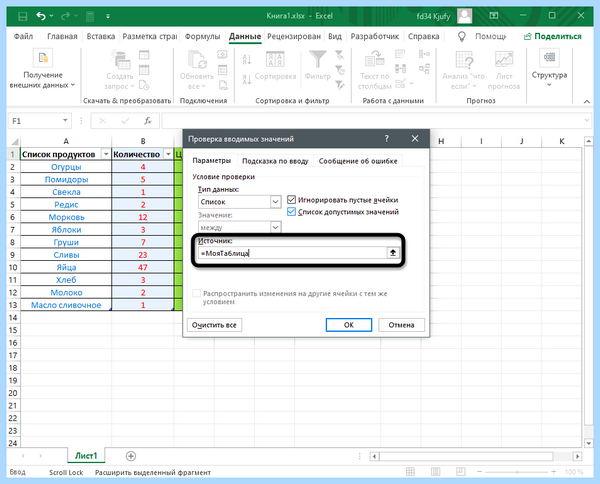Viewport: 600px width, 484px height.
Task: Switch to the Формулы ribbon tab
Action: tap(202, 36)
